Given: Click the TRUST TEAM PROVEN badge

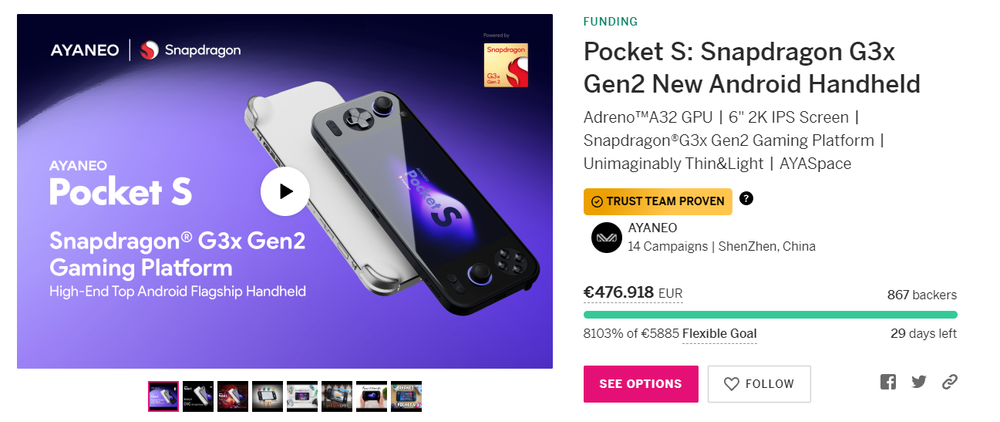Looking at the screenshot, I should coord(658,202).
